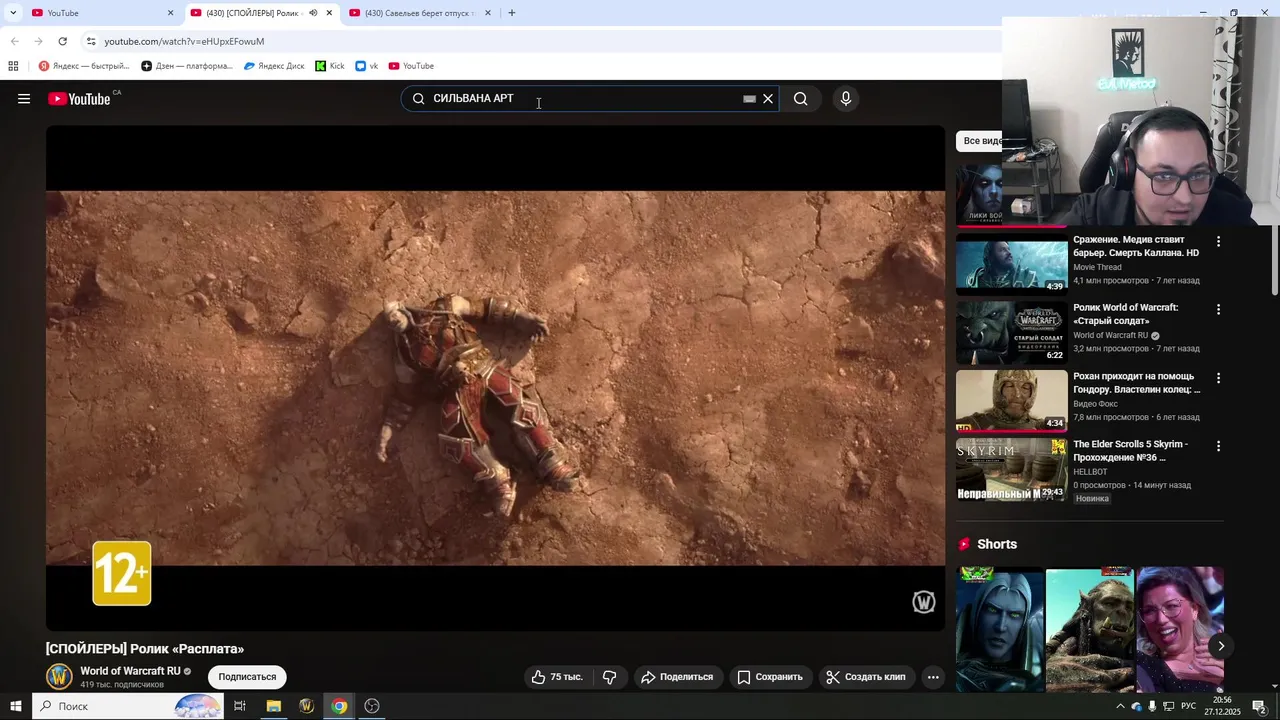
Task: Open the YouTube bookmark
Action: click(411, 66)
